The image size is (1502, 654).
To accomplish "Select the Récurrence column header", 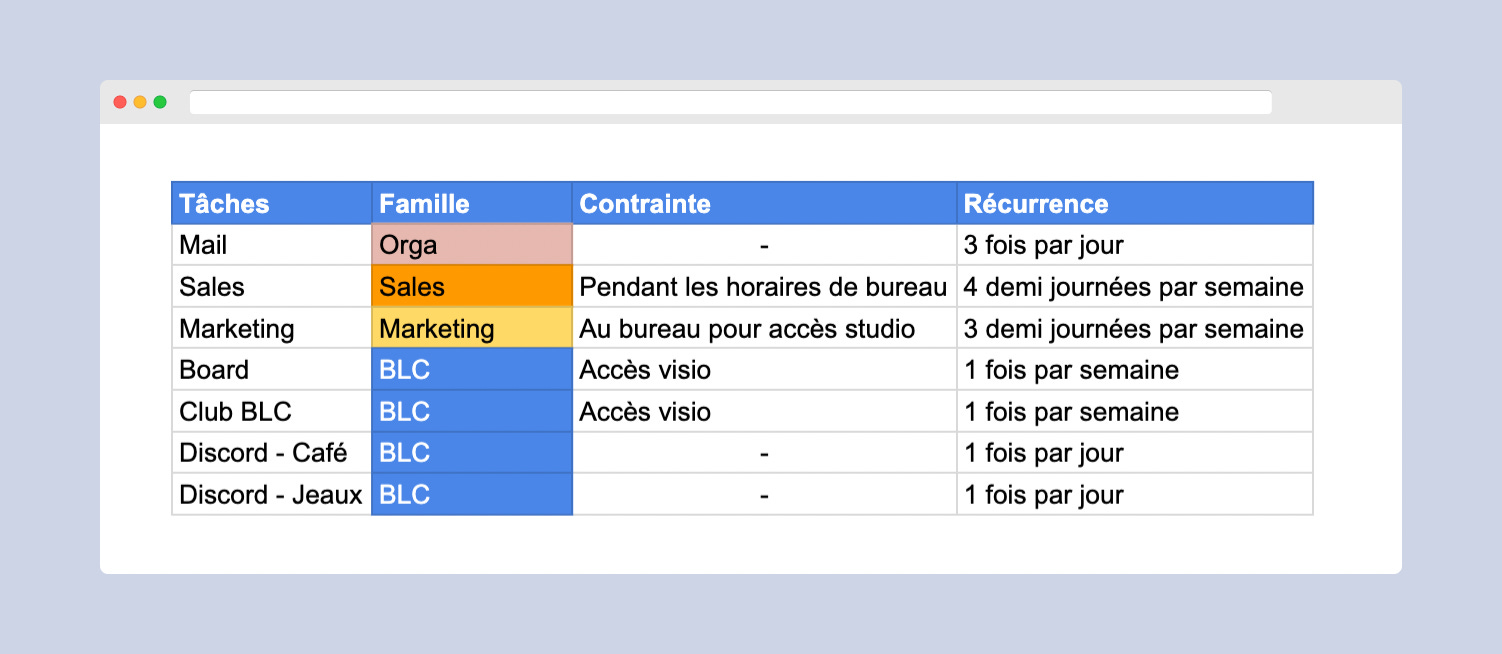I will pyautogui.click(x=1135, y=203).
